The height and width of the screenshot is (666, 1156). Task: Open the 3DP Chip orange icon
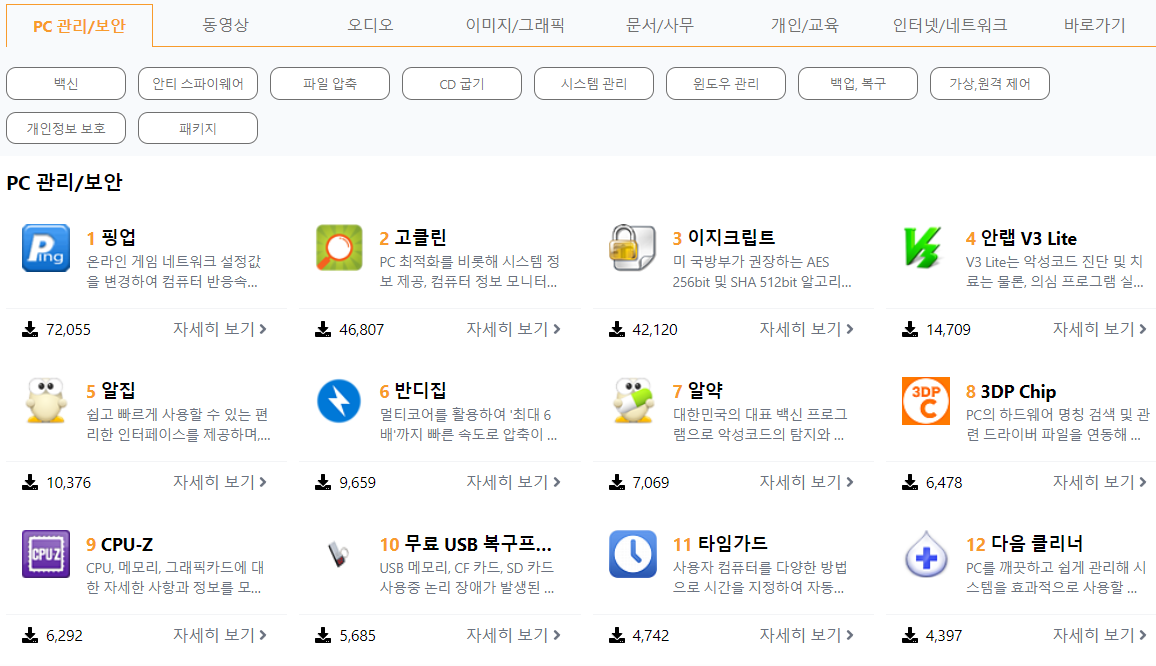925,401
